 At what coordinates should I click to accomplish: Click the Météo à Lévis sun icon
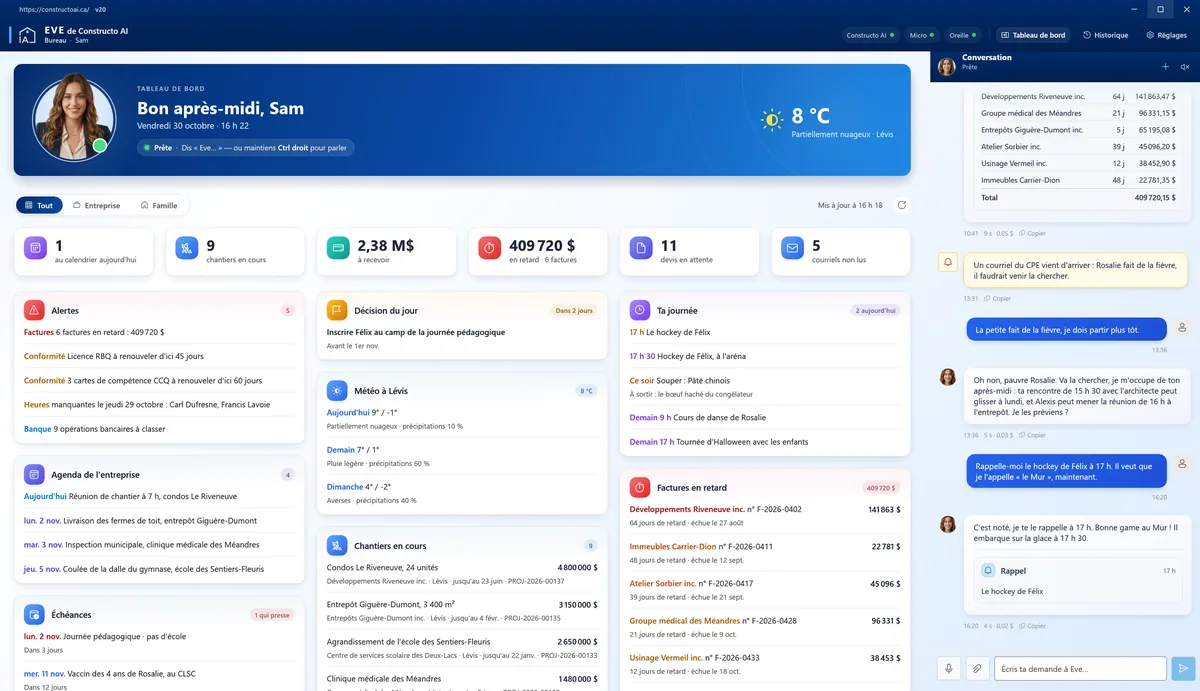337,390
